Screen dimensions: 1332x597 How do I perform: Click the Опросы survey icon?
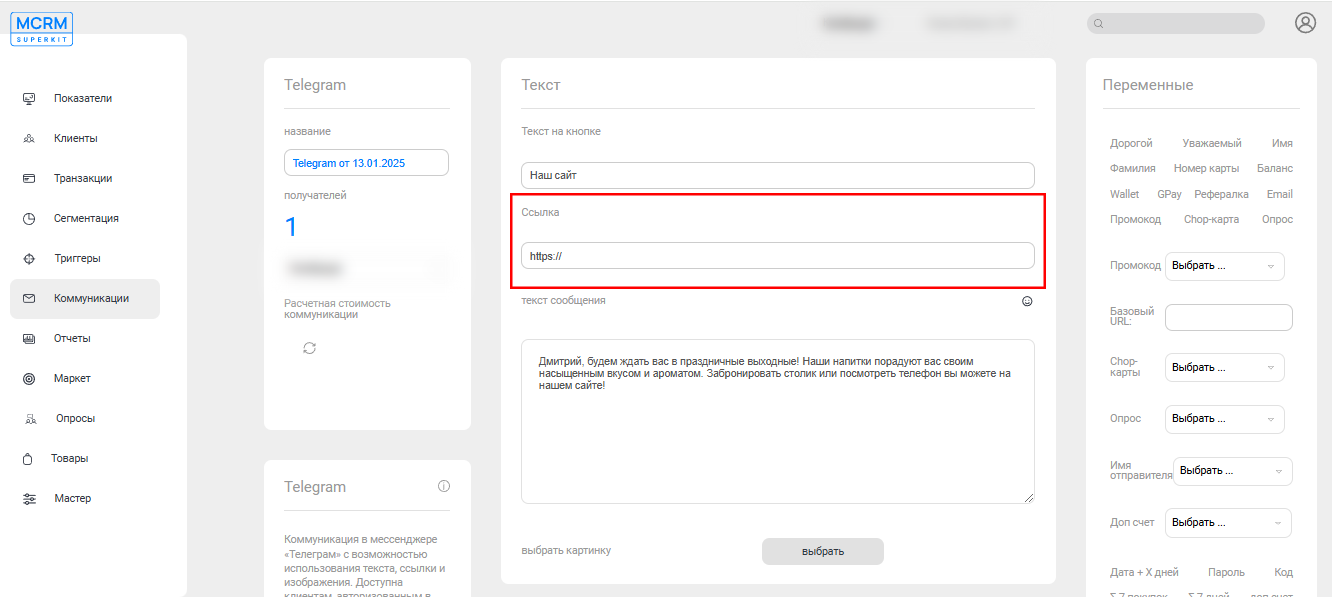point(30,418)
